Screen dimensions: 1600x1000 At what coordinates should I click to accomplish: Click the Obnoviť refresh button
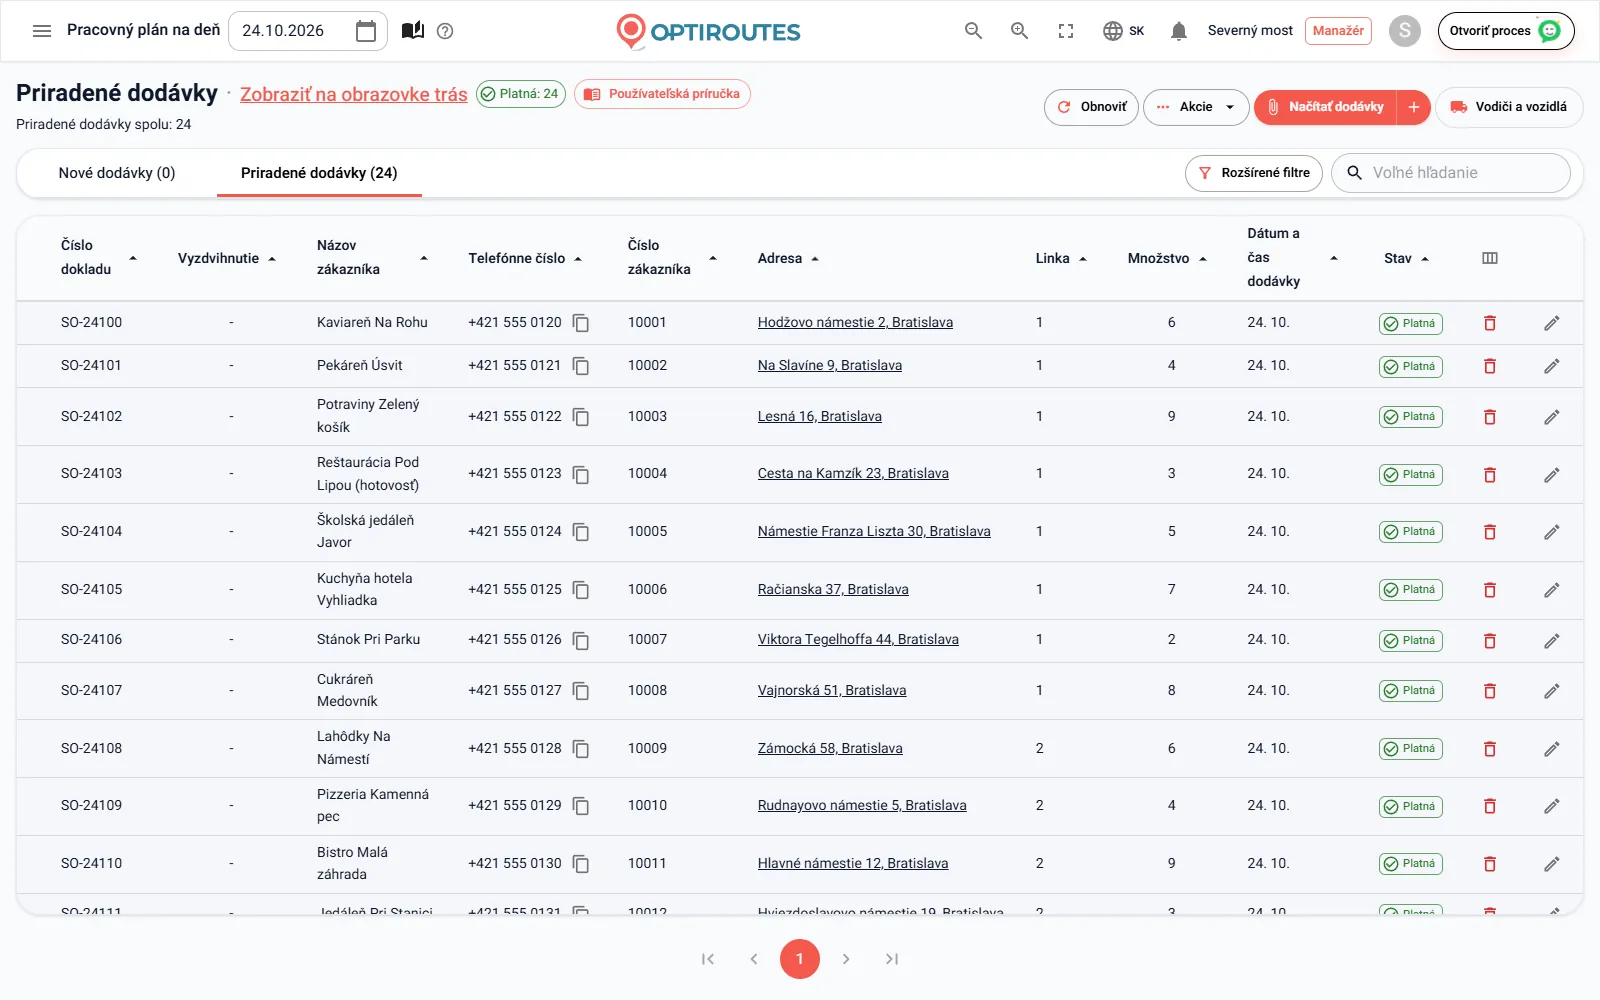(x=1091, y=107)
